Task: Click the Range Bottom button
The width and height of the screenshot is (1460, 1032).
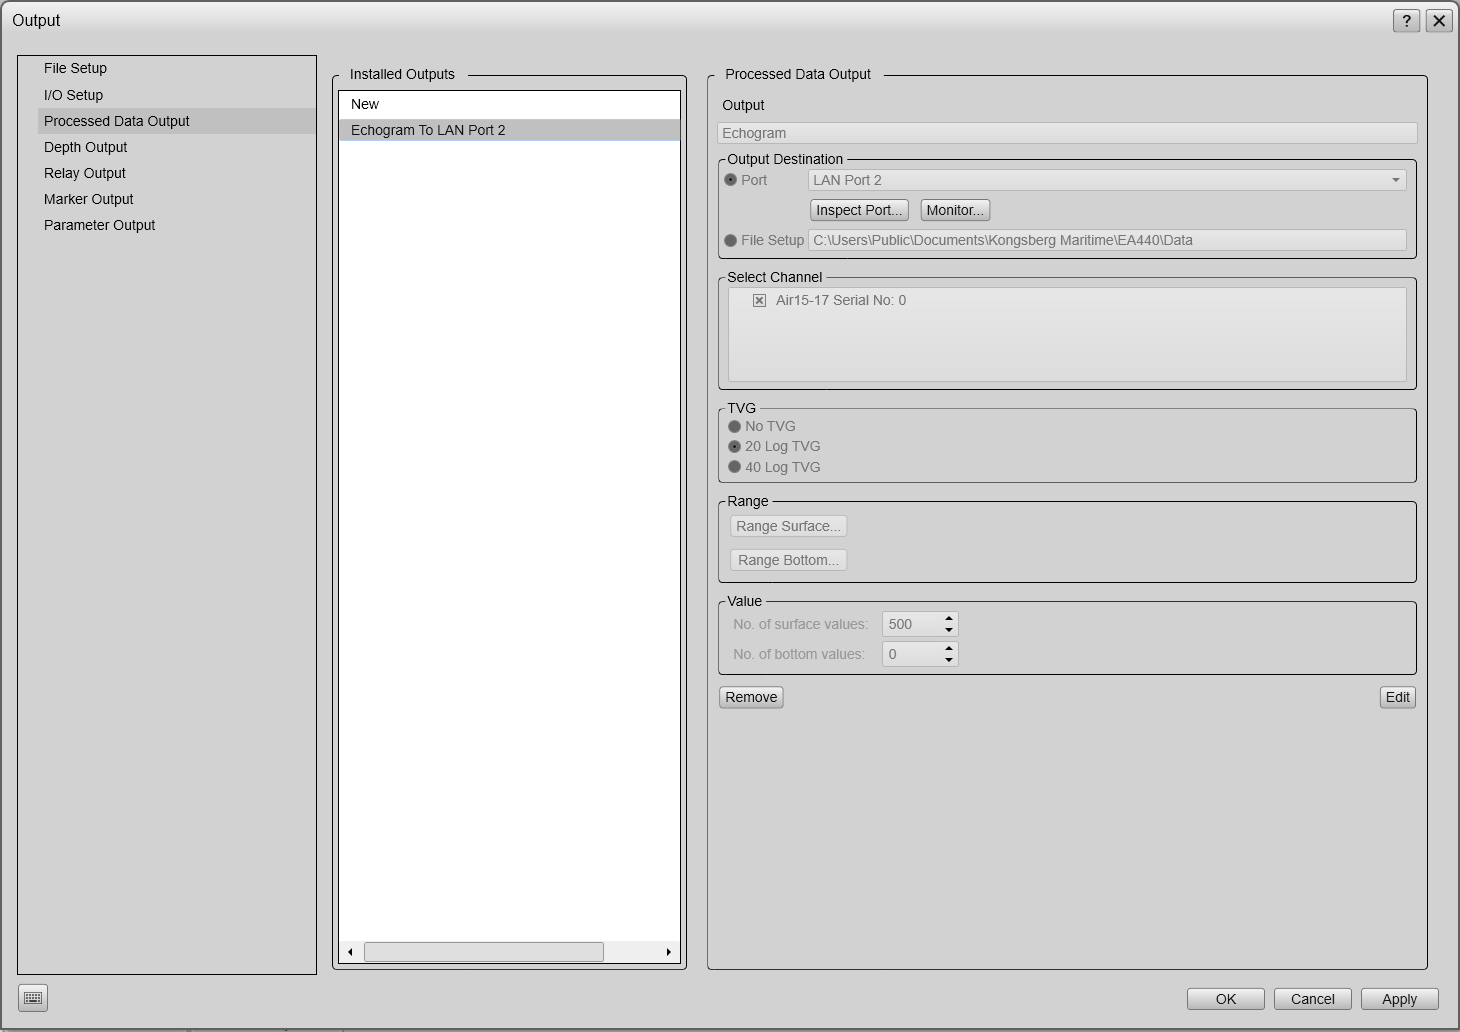Action: tap(789, 560)
